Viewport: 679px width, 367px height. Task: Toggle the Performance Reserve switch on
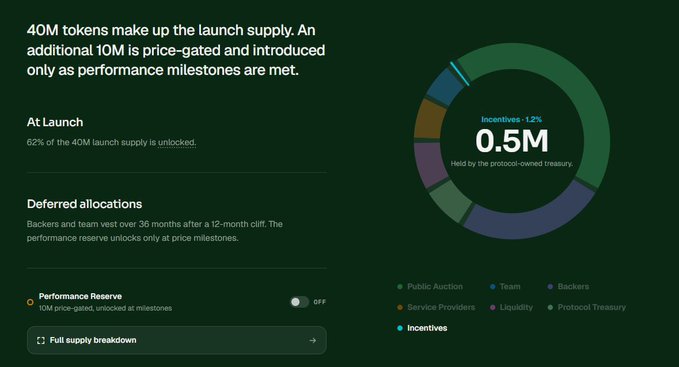pos(300,302)
